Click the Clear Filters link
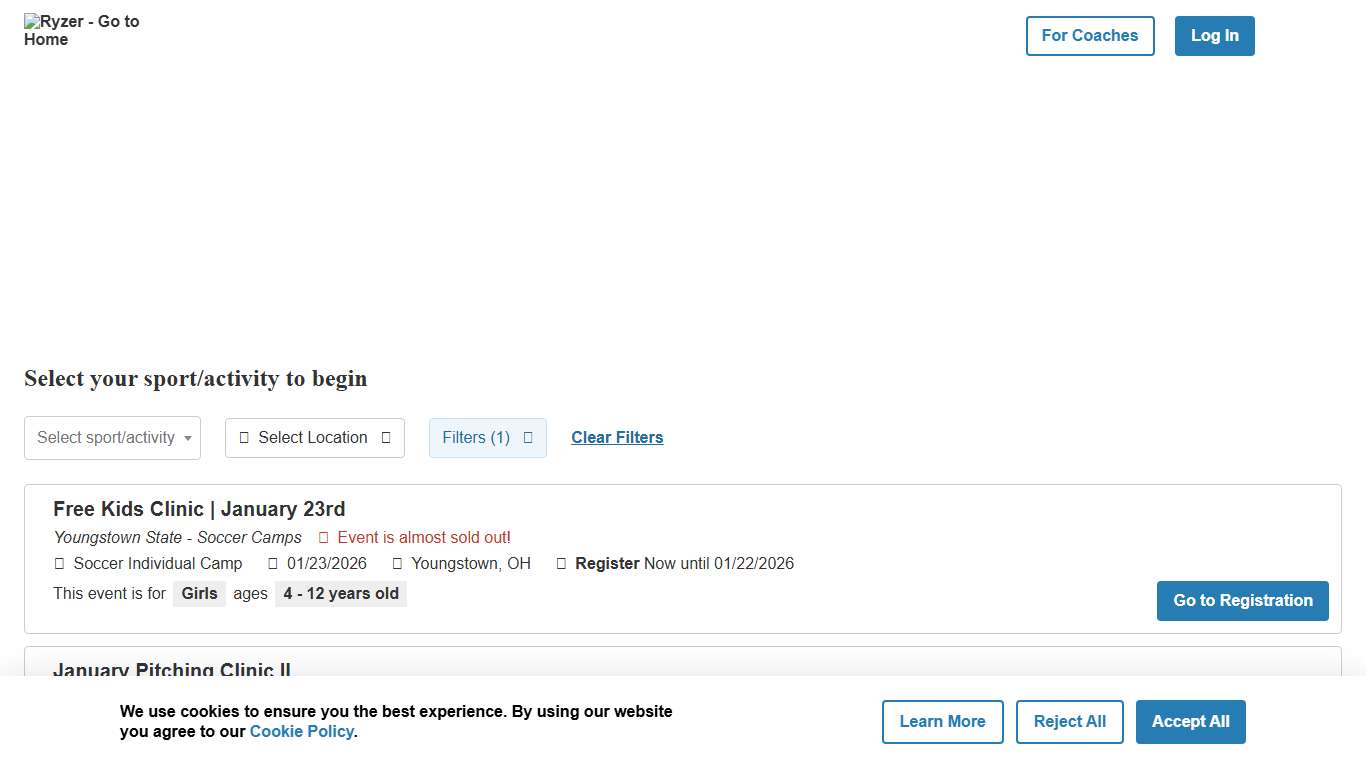1366x768 pixels. click(x=617, y=438)
